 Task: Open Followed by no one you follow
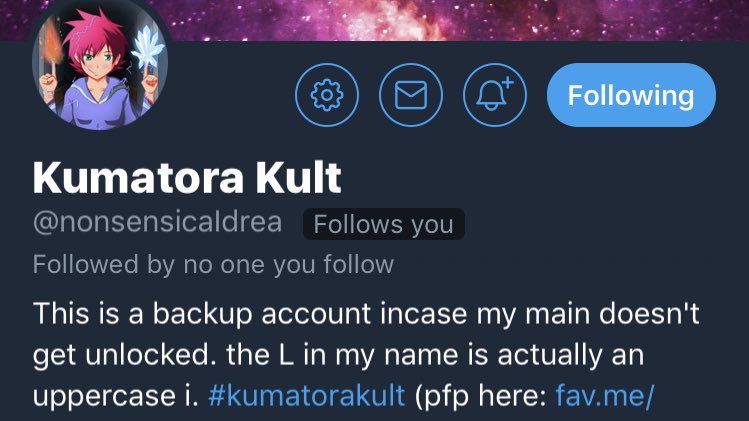[x=213, y=264]
